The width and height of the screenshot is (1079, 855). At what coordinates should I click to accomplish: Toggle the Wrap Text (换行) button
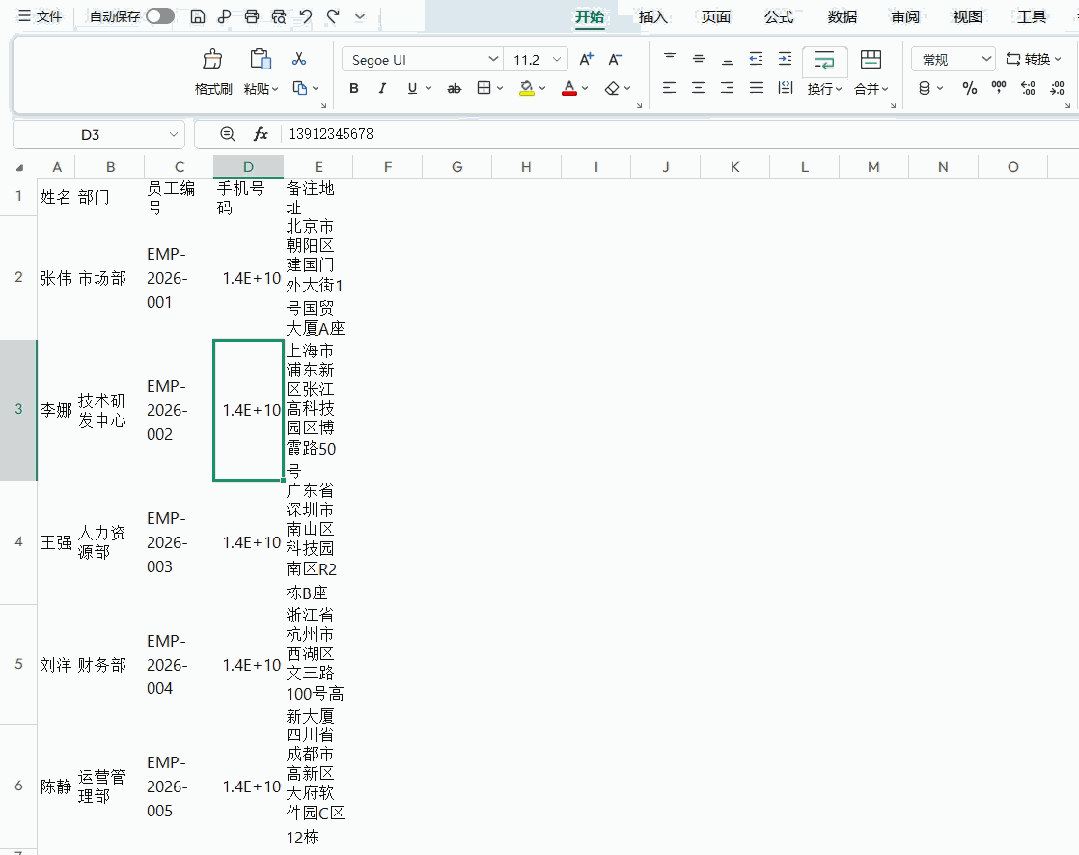[x=824, y=72]
